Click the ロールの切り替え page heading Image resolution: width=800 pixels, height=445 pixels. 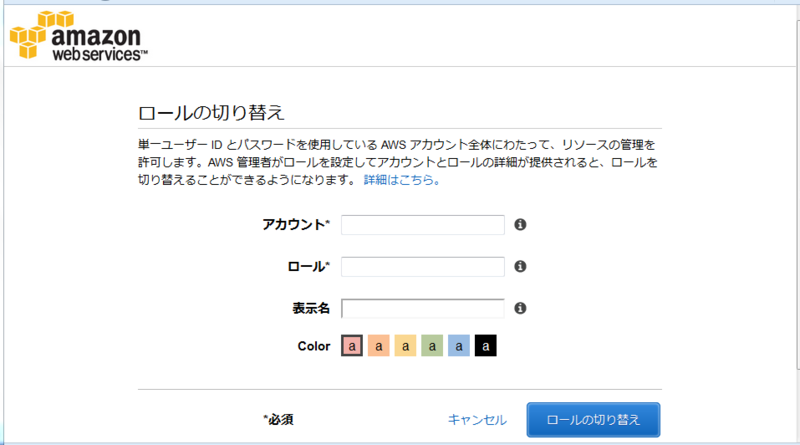(x=211, y=112)
